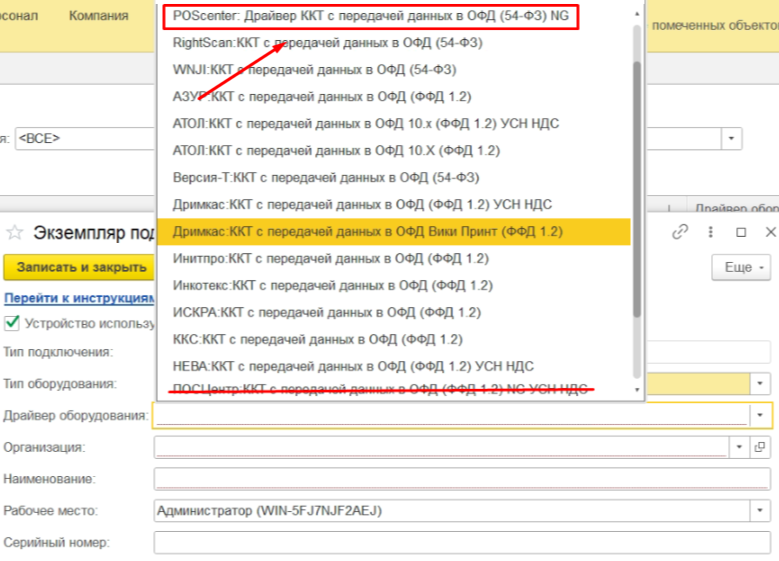Image resolution: width=779 pixels, height=561 pixels.
Task: Add form to favorites star icon
Action: 15,232
